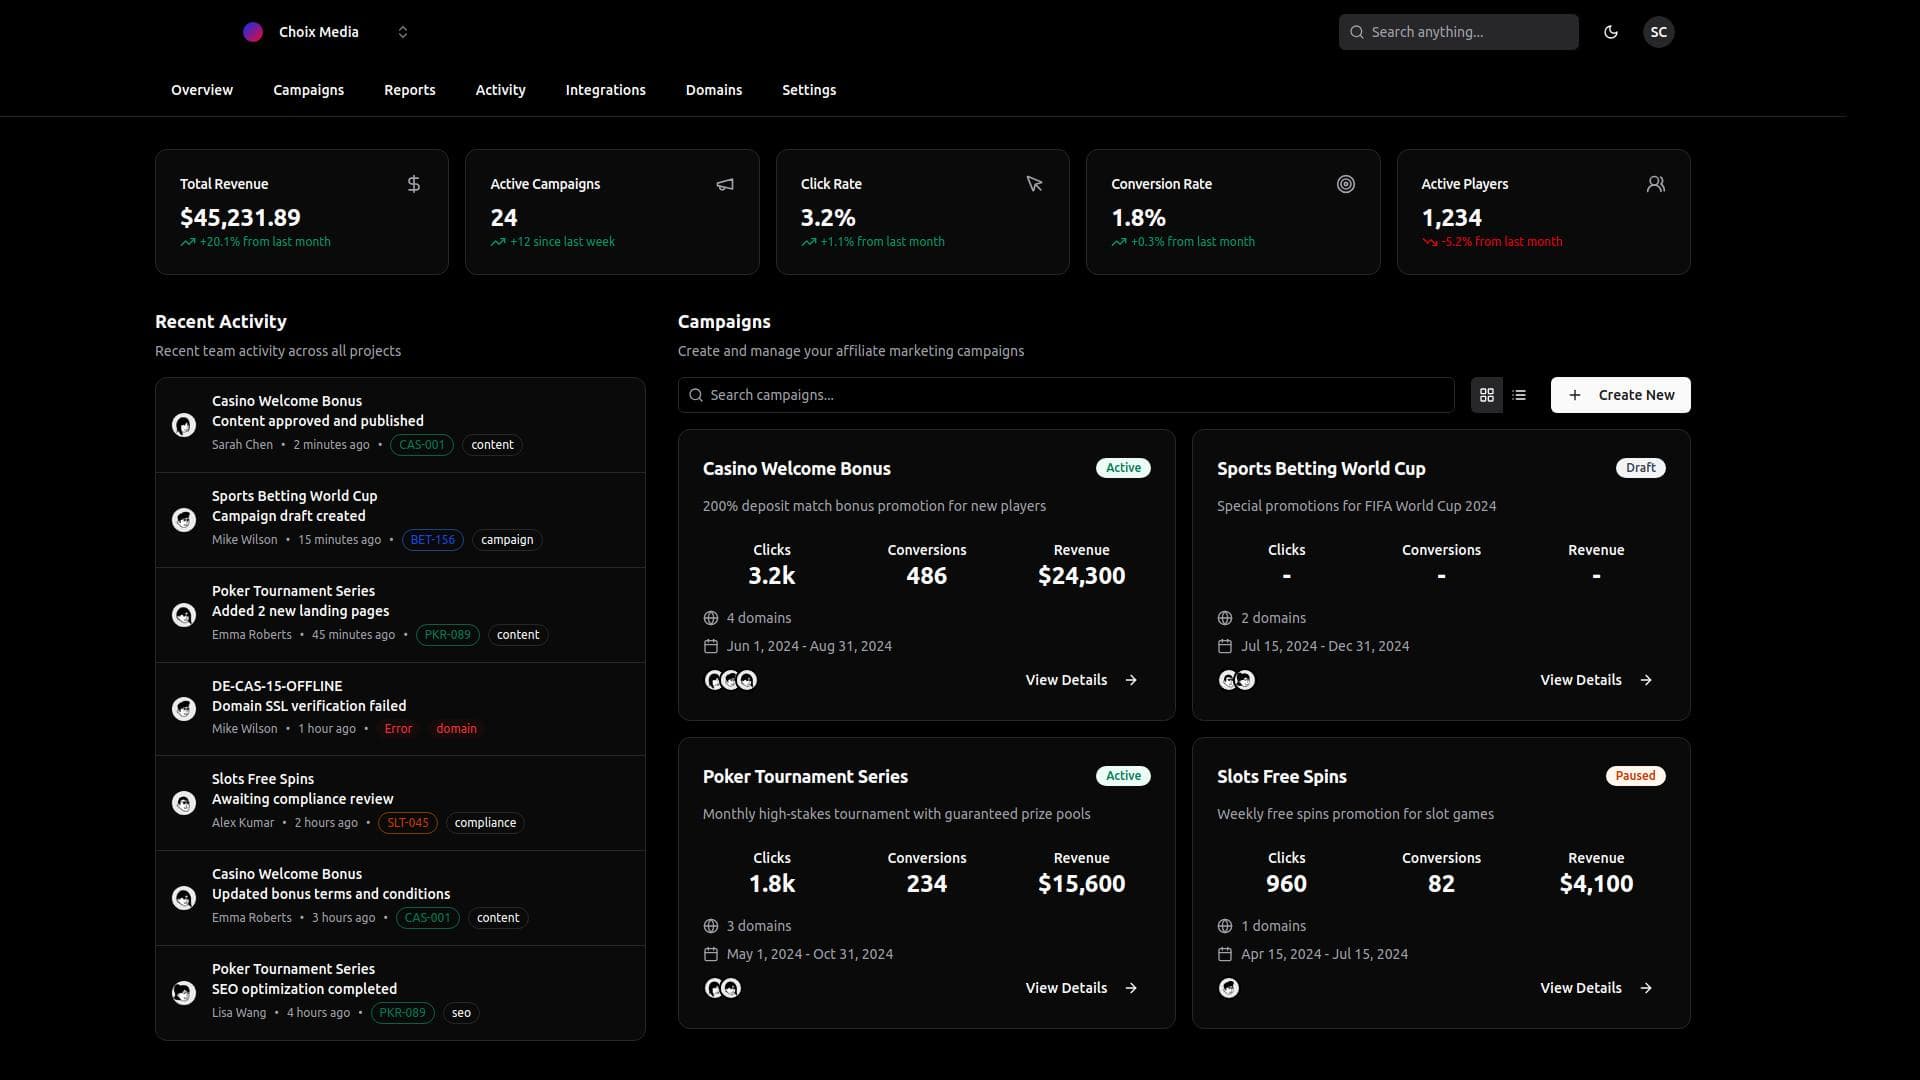The width and height of the screenshot is (1920, 1080).
Task: Switch campaigns to list view
Action: [x=1519, y=395]
